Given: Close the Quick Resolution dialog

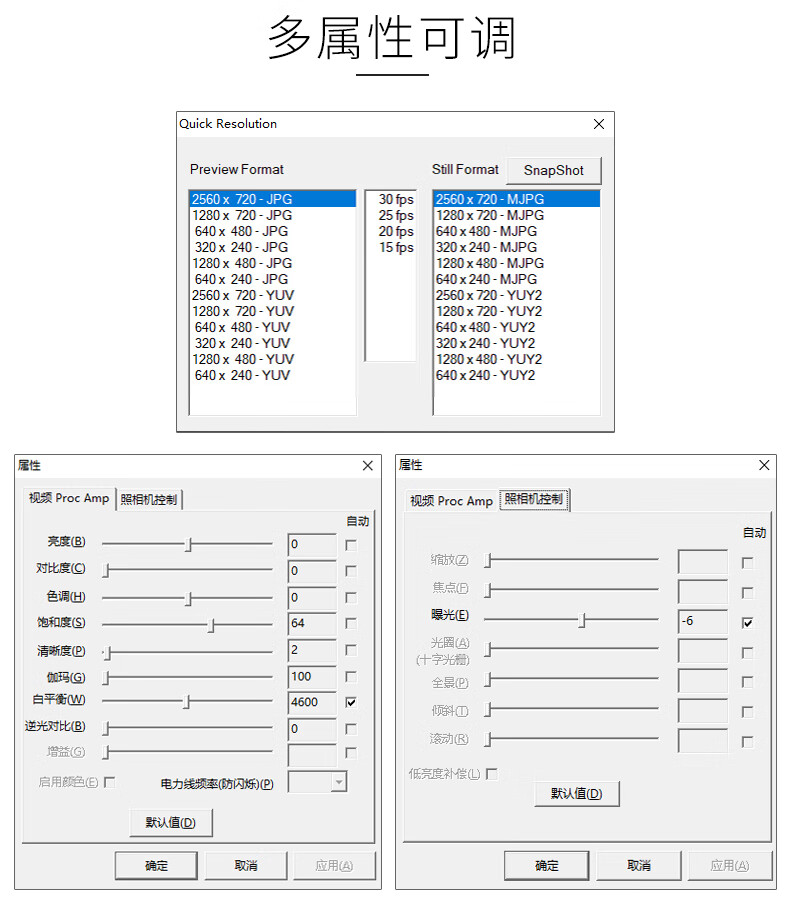Looking at the screenshot, I should [x=599, y=124].
